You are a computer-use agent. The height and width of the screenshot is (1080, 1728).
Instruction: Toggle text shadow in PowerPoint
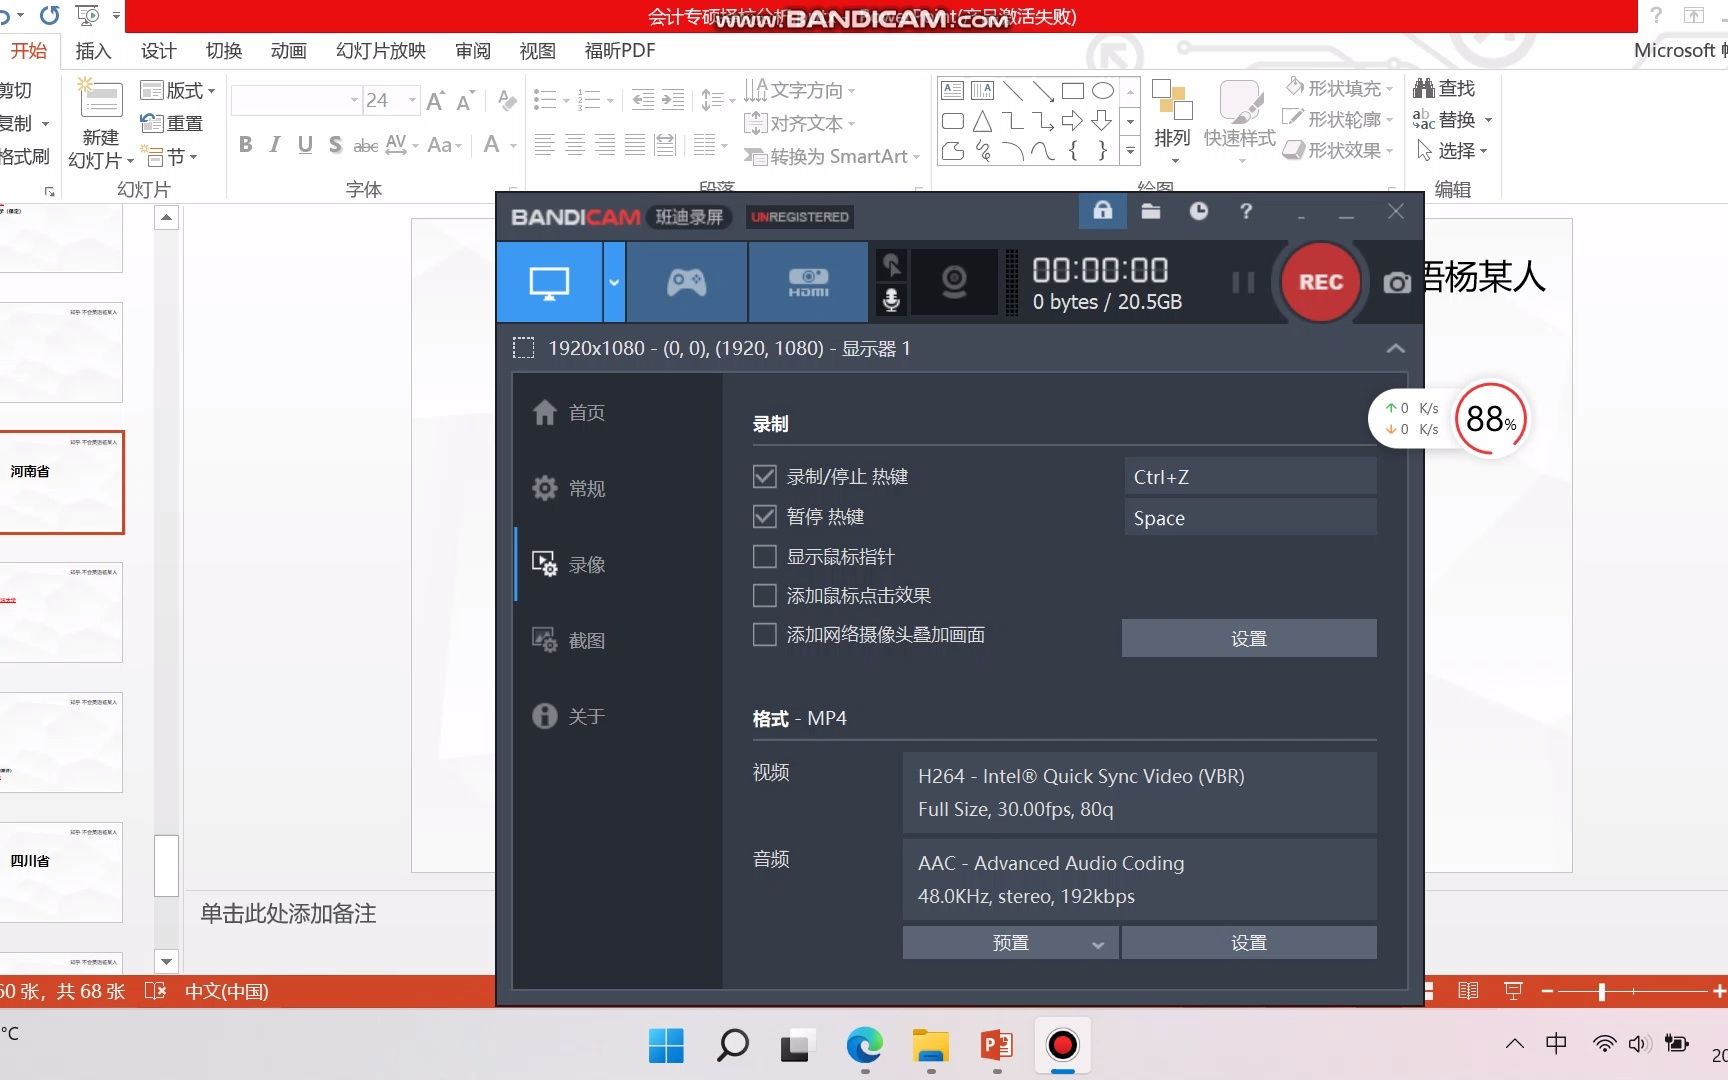335,145
